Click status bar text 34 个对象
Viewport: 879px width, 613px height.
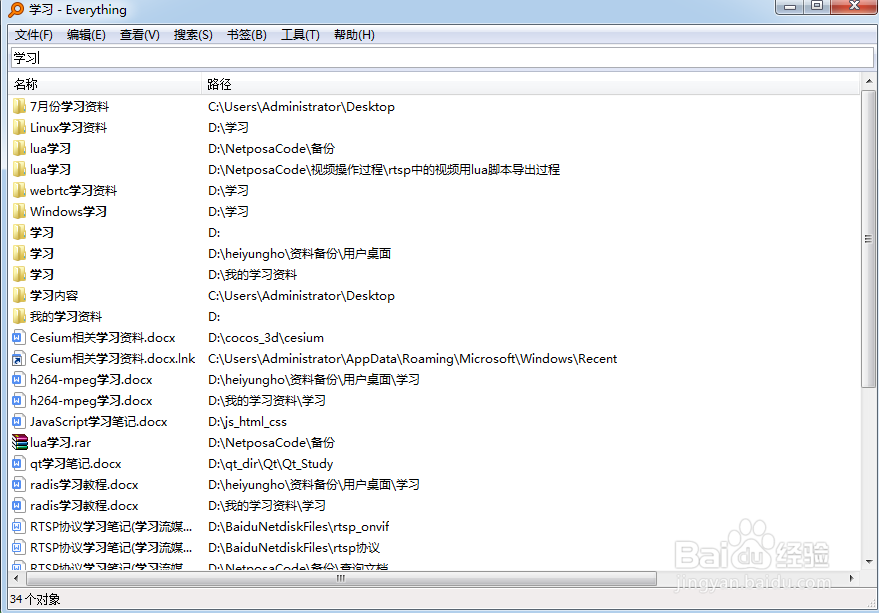(x=35, y=599)
